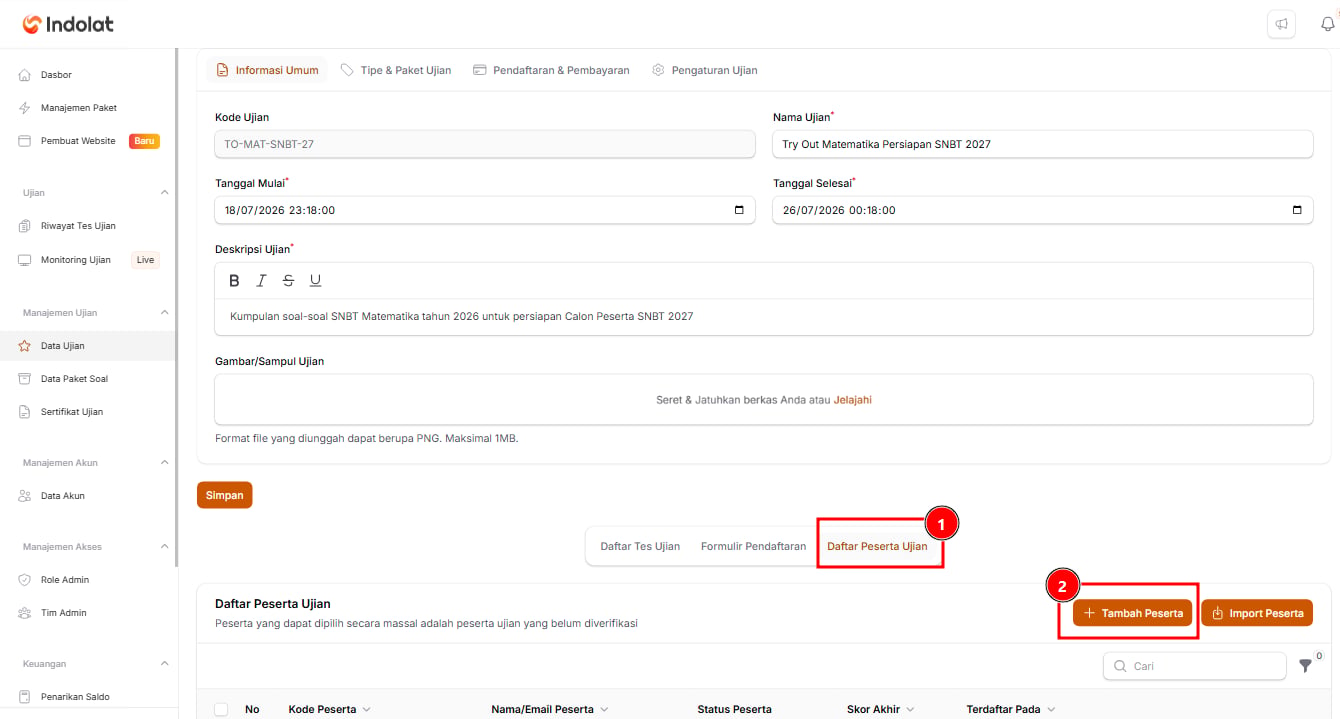Click the Sertifikat Ujian document icon

pos(25,412)
